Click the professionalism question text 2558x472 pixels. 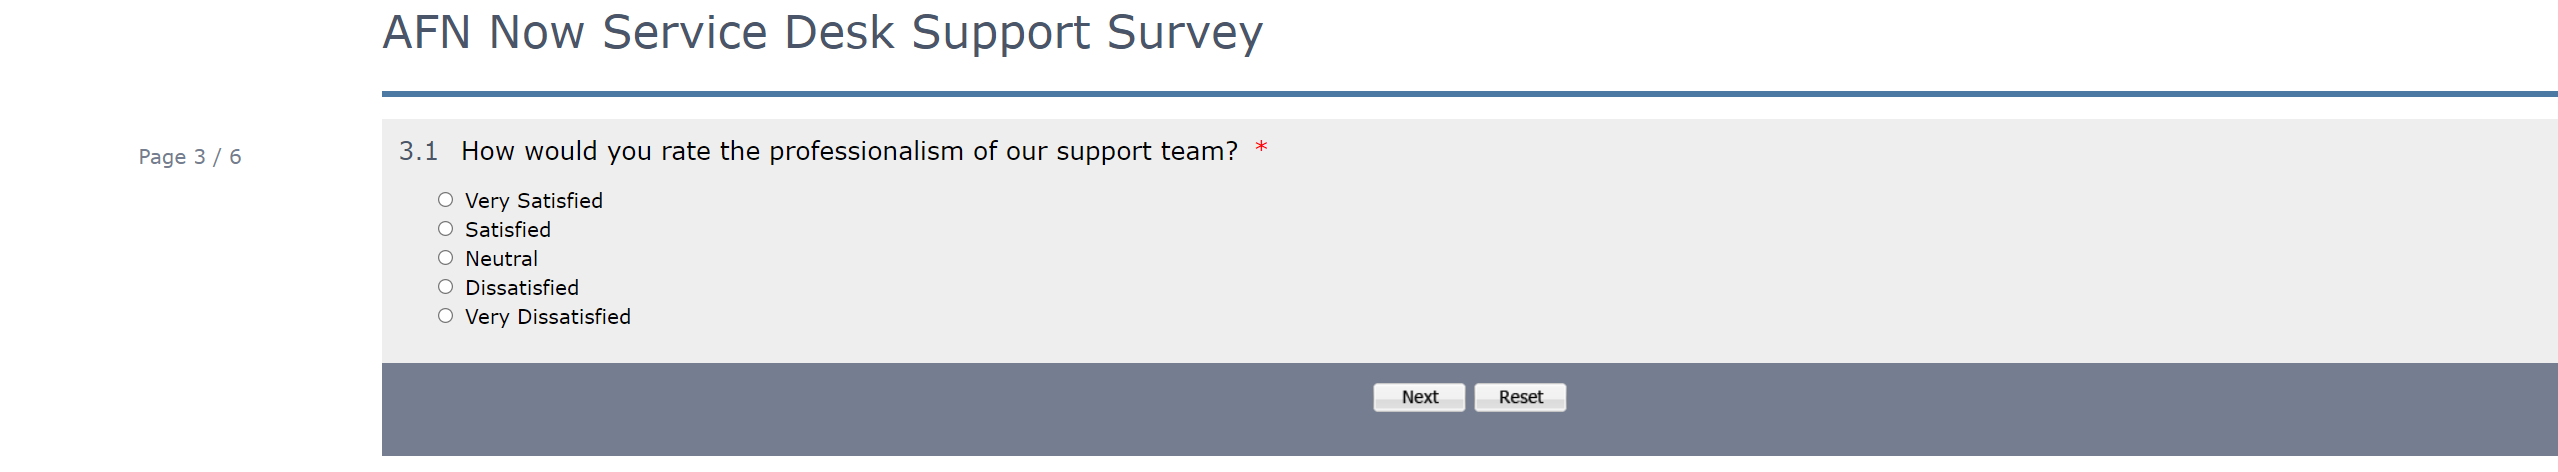(849, 151)
